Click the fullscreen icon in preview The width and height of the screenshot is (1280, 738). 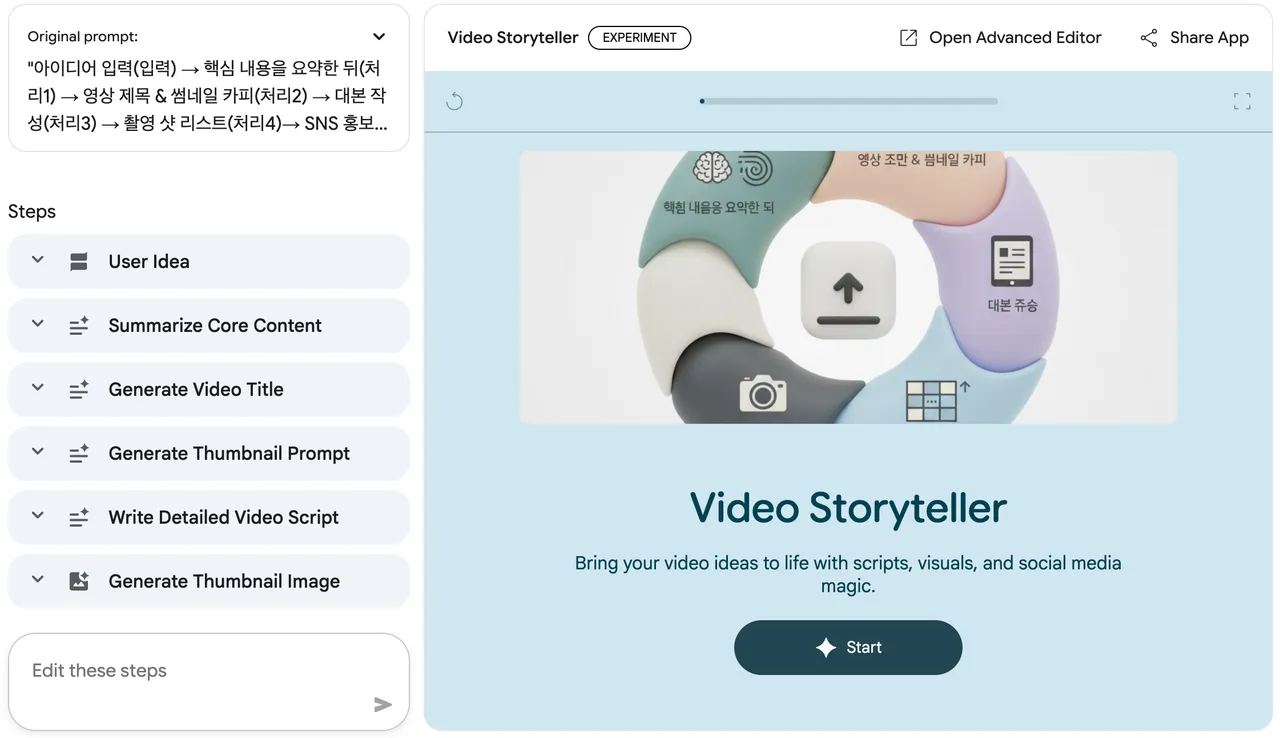click(1242, 101)
